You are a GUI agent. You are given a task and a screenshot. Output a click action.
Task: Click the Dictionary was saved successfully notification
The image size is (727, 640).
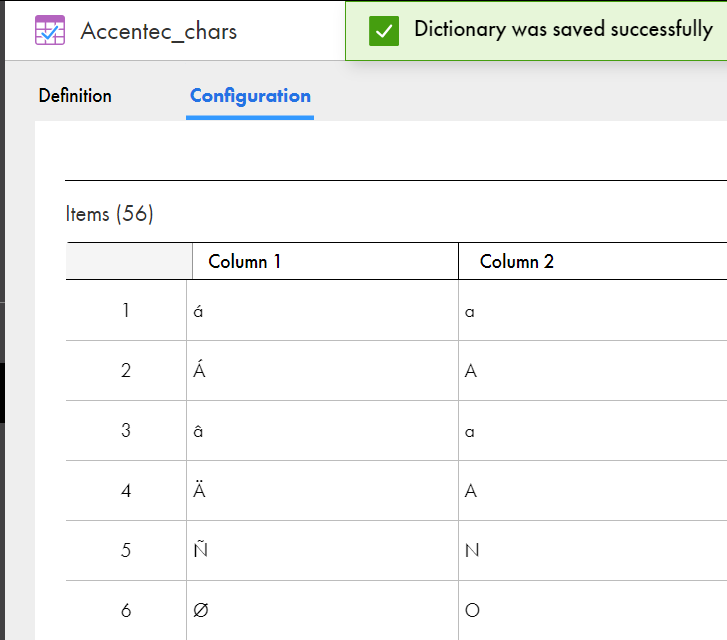point(536,31)
